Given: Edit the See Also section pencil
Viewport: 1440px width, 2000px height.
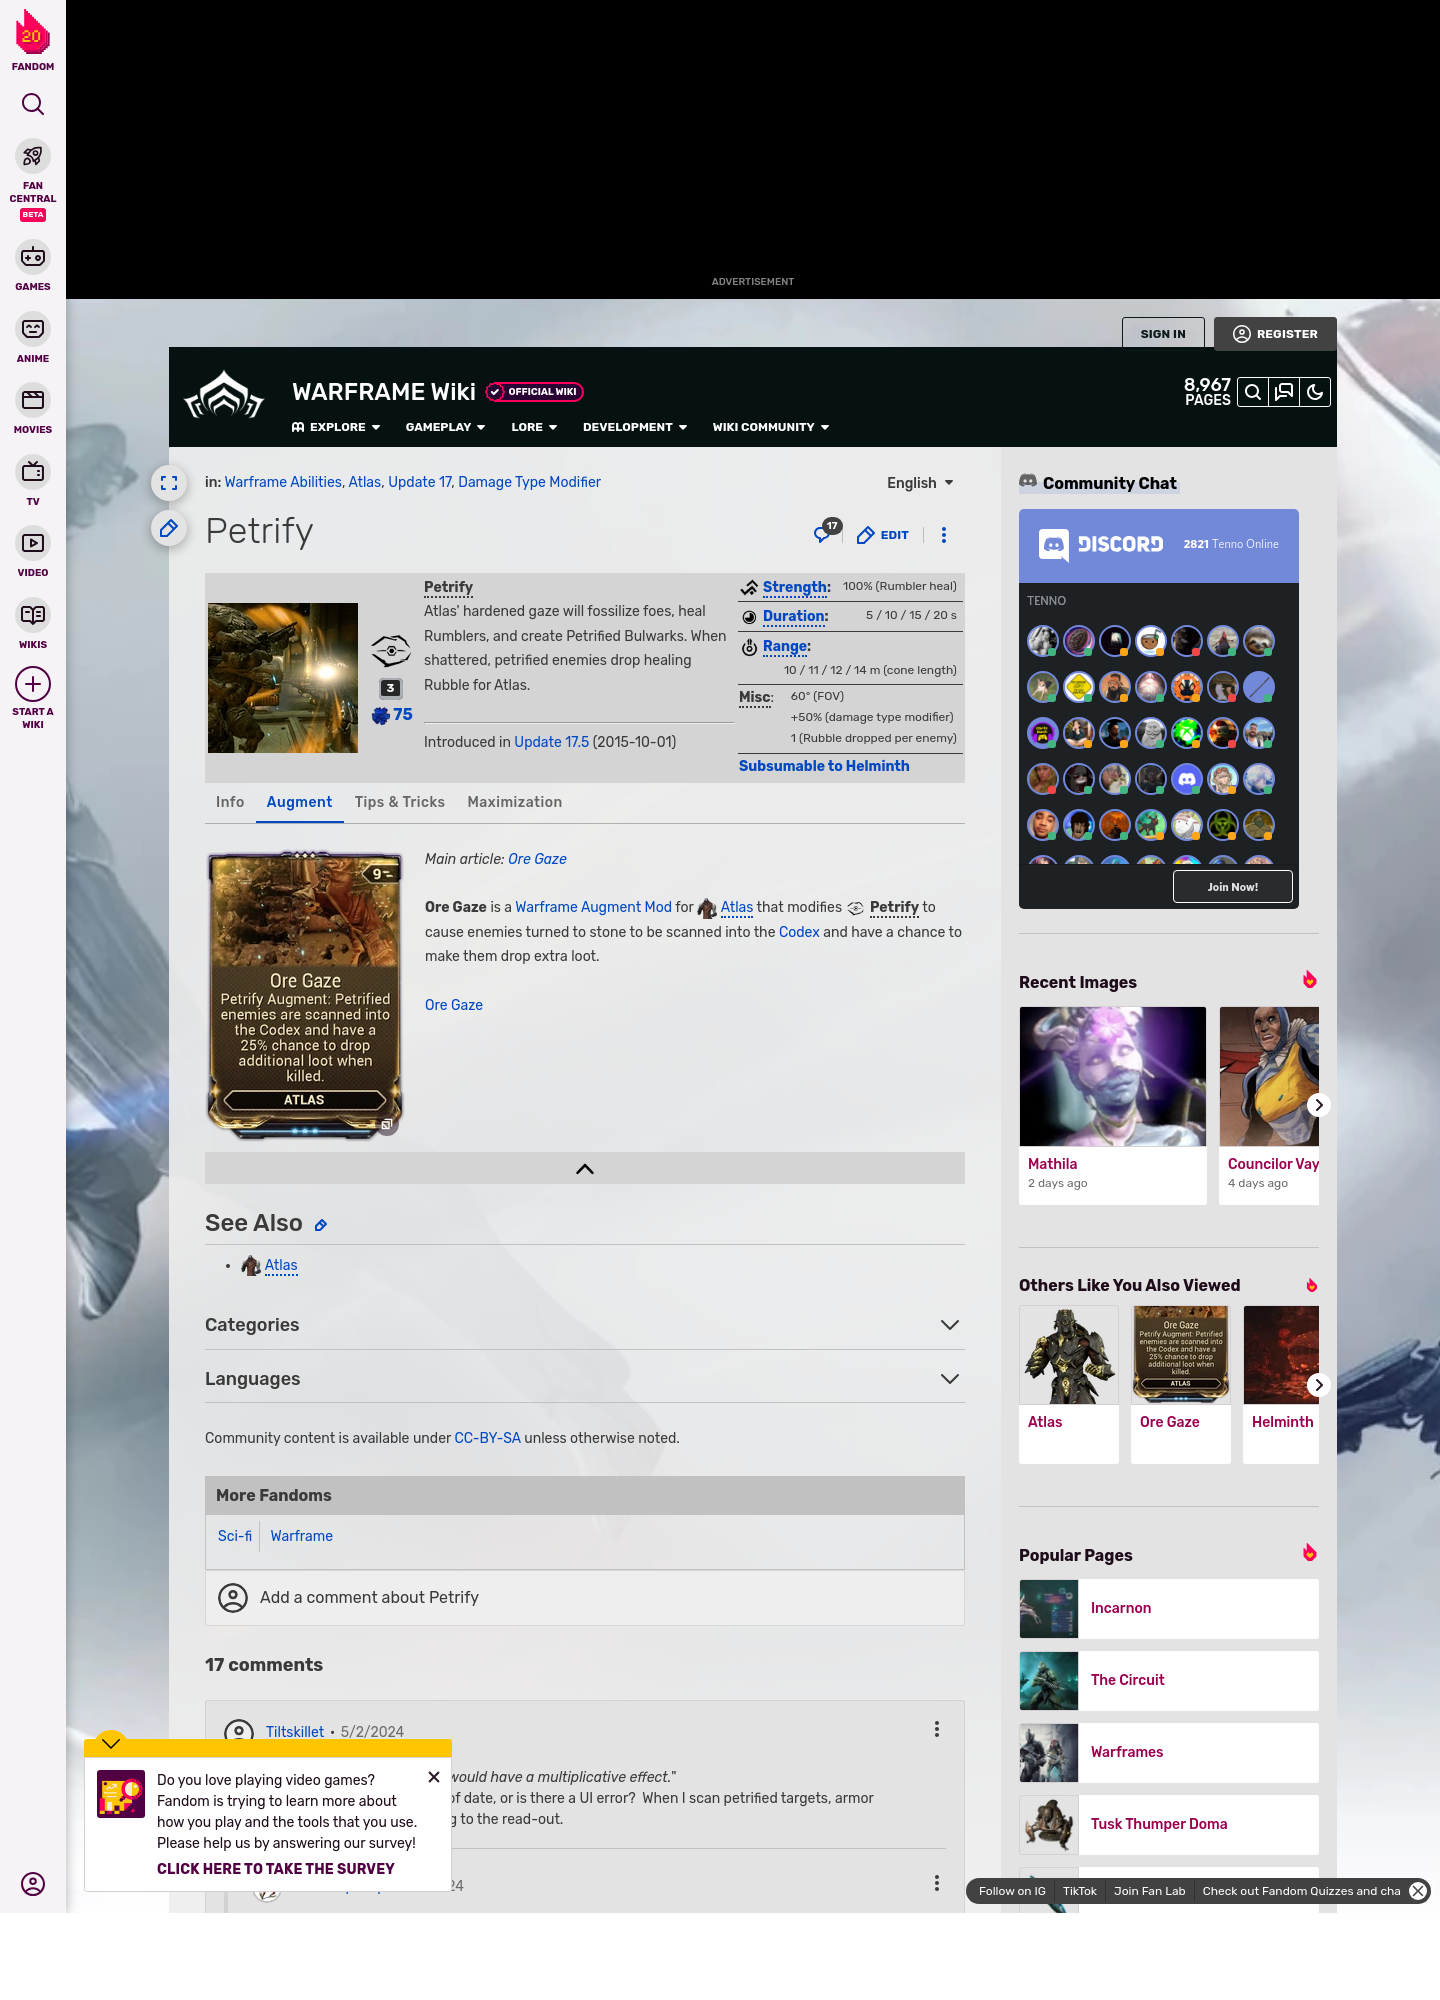Looking at the screenshot, I should 321,1225.
